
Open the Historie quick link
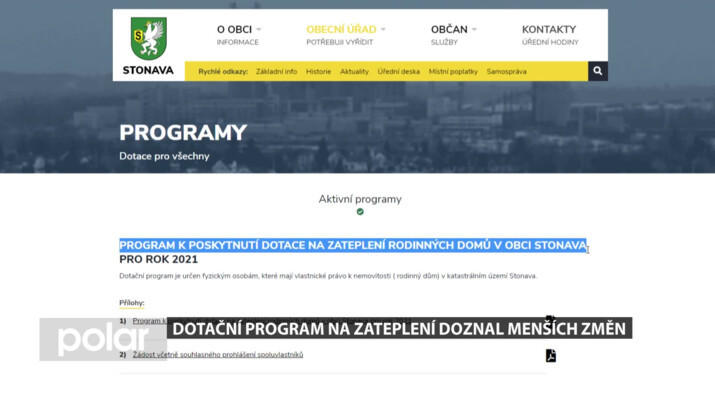pyautogui.click(x=318, y=72)
